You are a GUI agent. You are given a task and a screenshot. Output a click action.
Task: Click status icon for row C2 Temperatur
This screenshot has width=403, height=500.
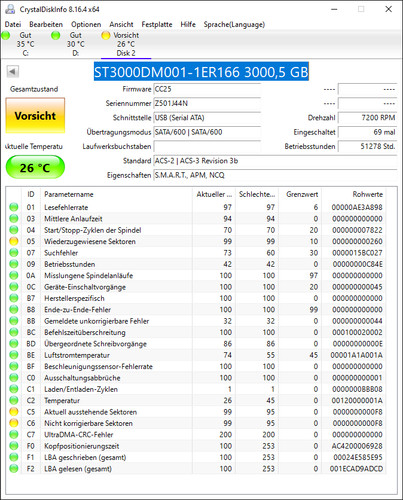[14, 400]
